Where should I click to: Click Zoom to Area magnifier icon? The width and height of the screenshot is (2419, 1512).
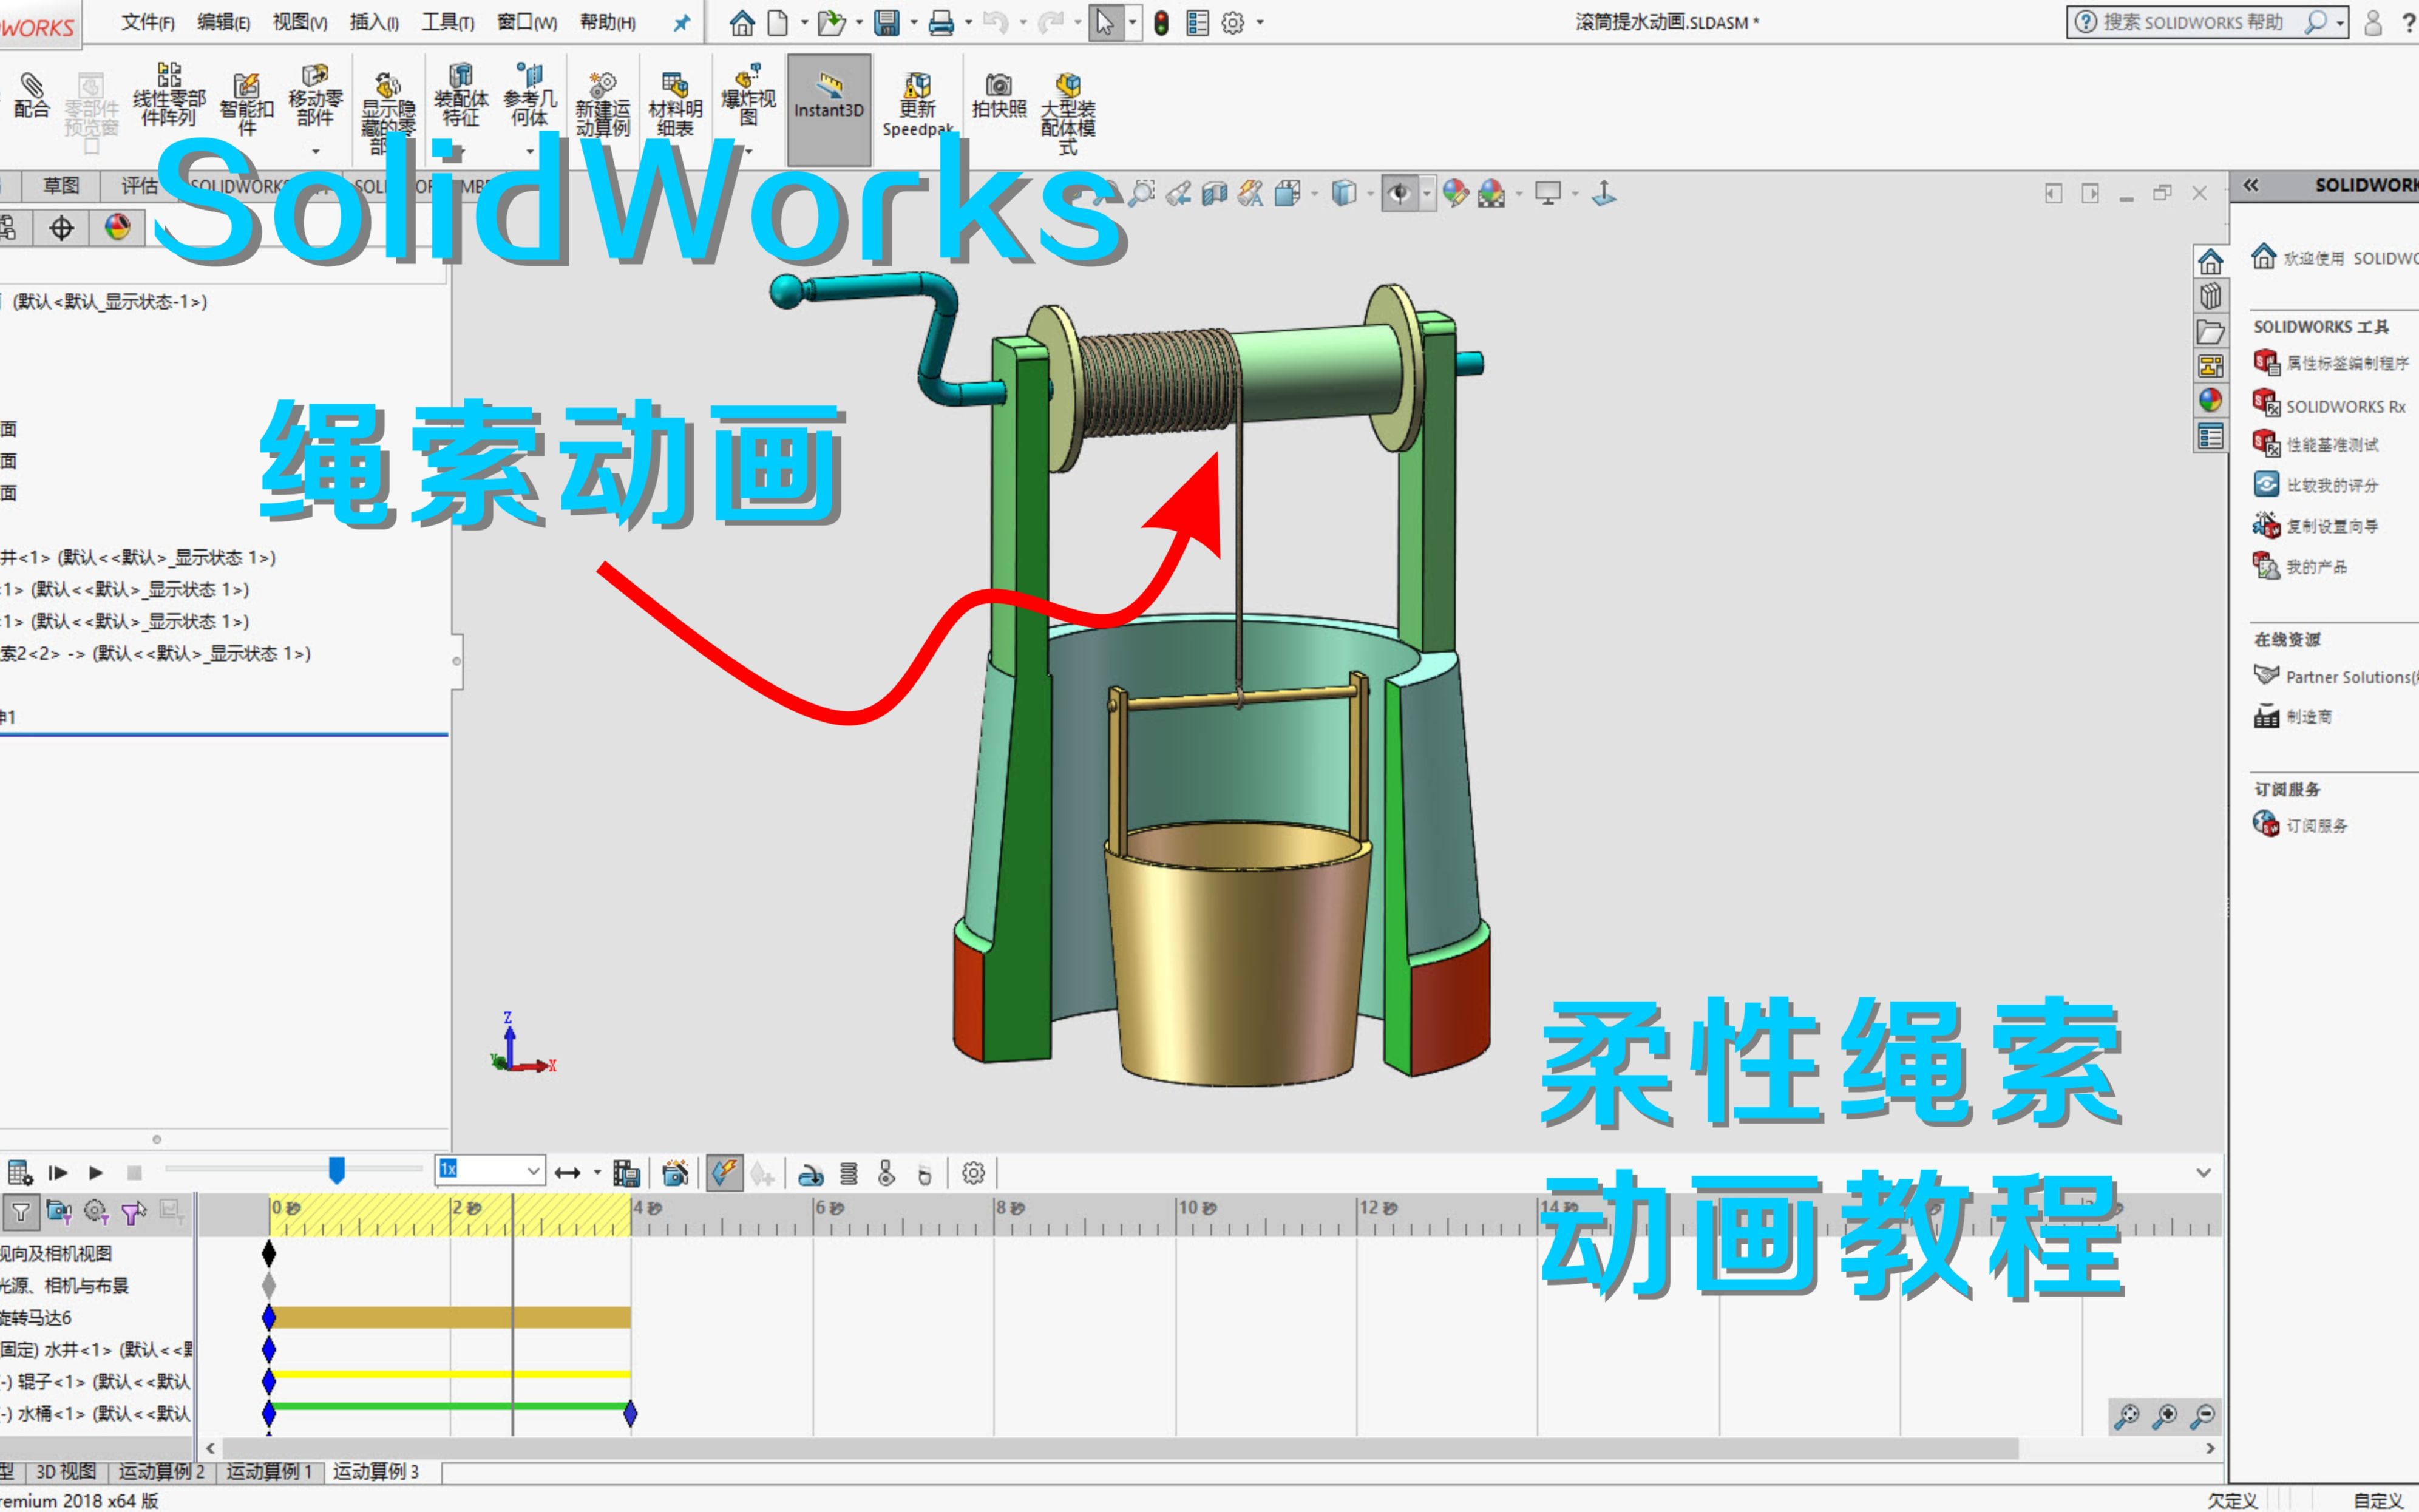pos(1142,193)
